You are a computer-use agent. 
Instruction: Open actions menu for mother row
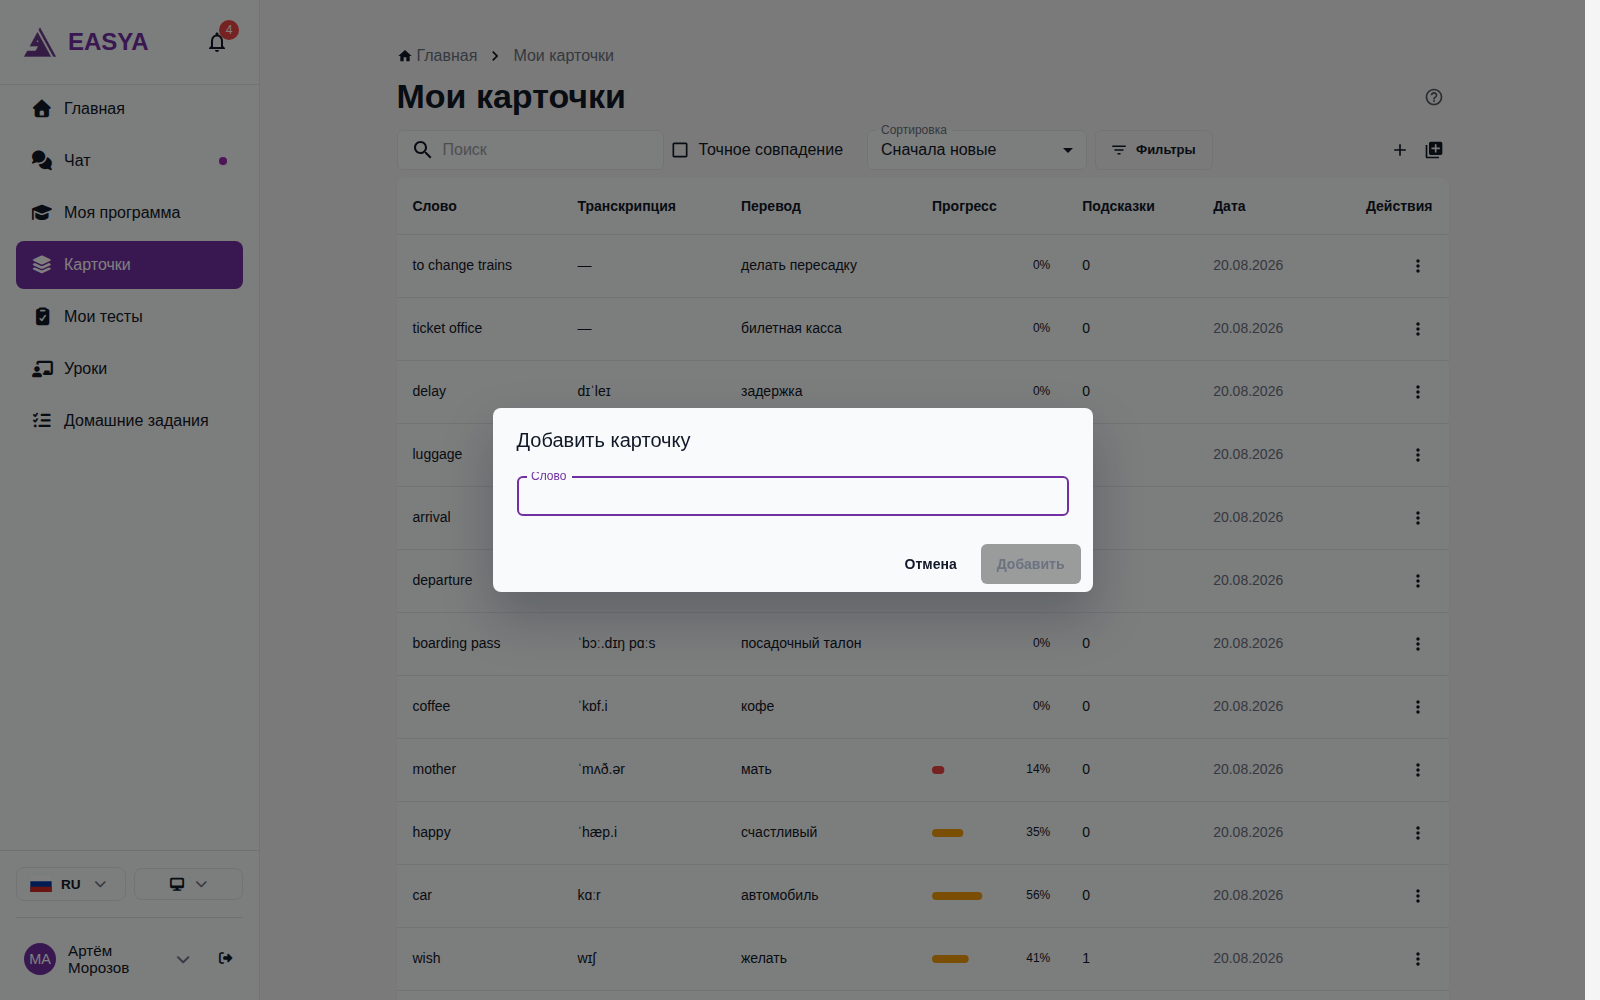tap(1418, 770)
